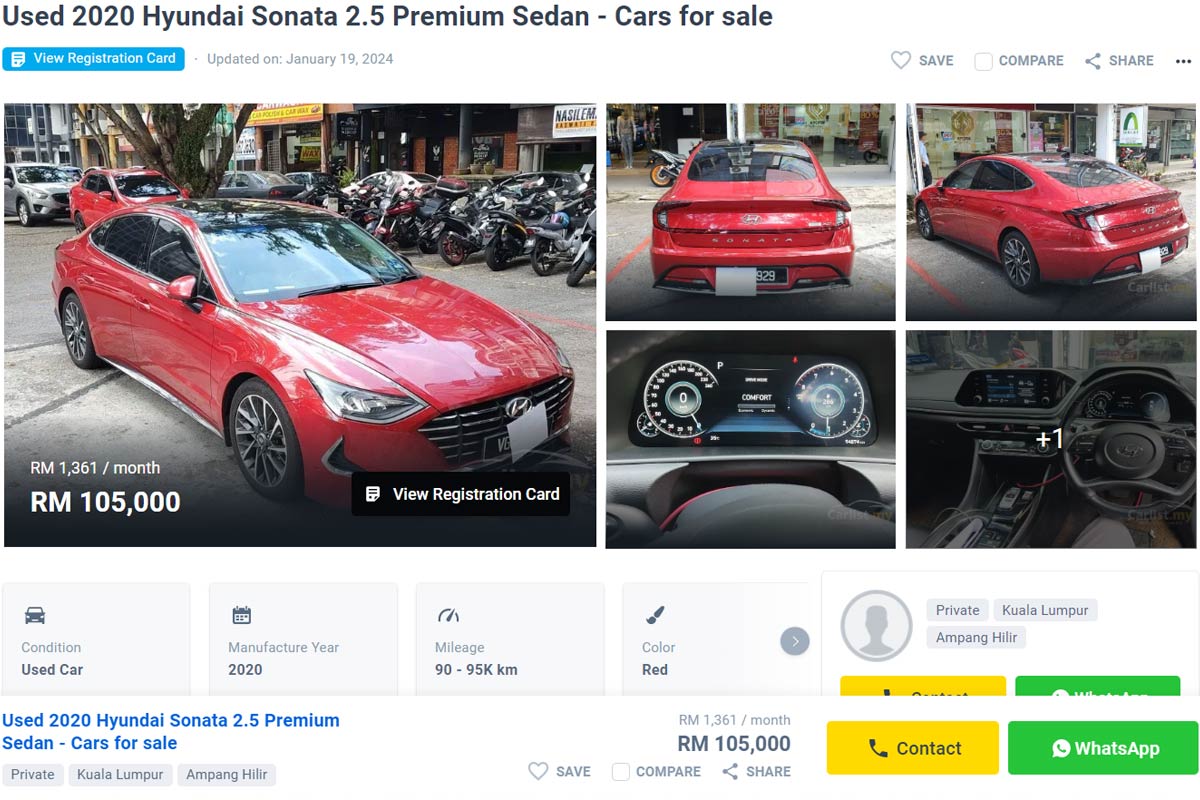This screenshot has width=1200, height=800.
Task: Click View Registration Card on main photo
Action: [x=461, y=494]
